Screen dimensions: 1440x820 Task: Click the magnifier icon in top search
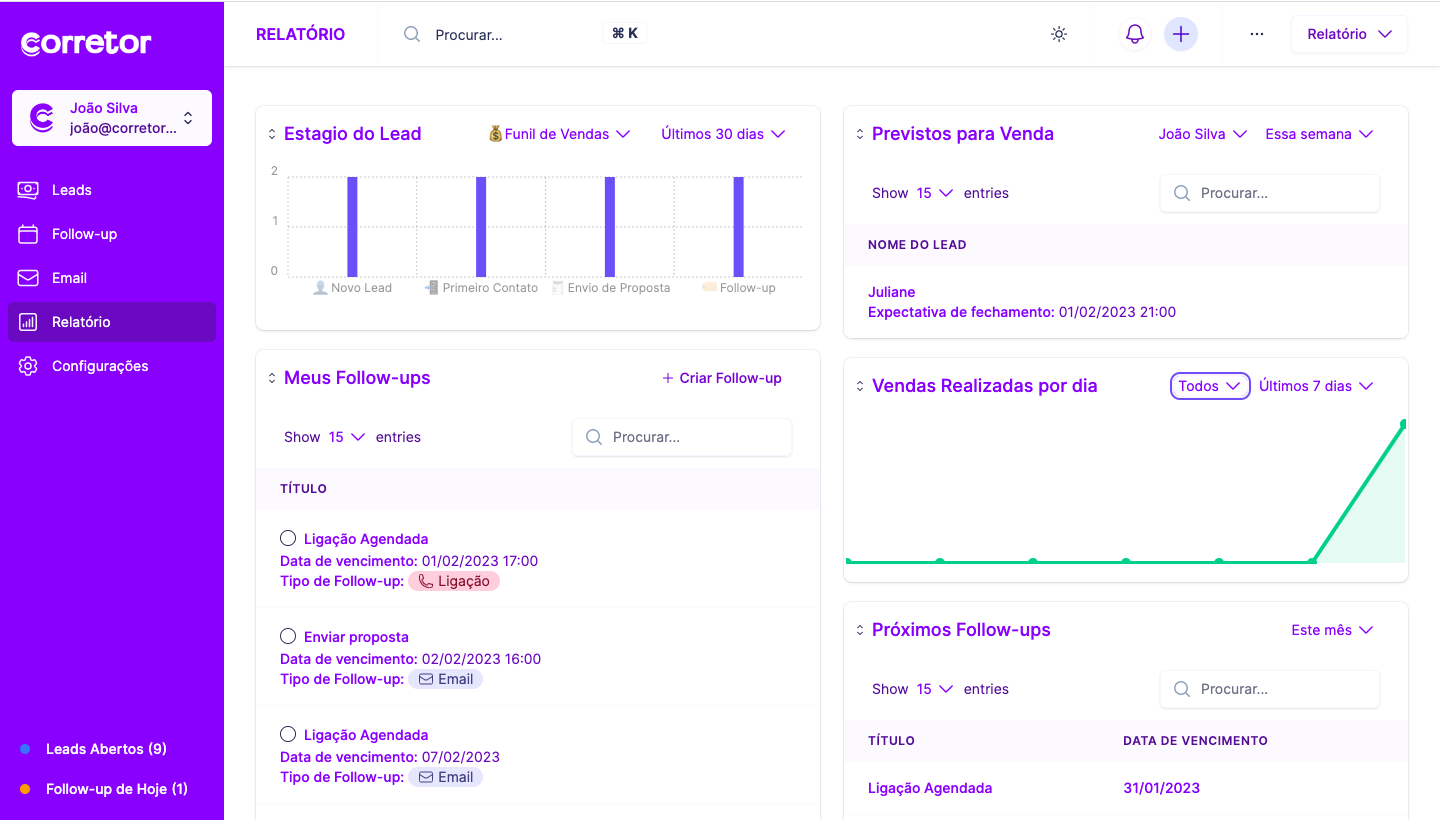coord(412,34)
